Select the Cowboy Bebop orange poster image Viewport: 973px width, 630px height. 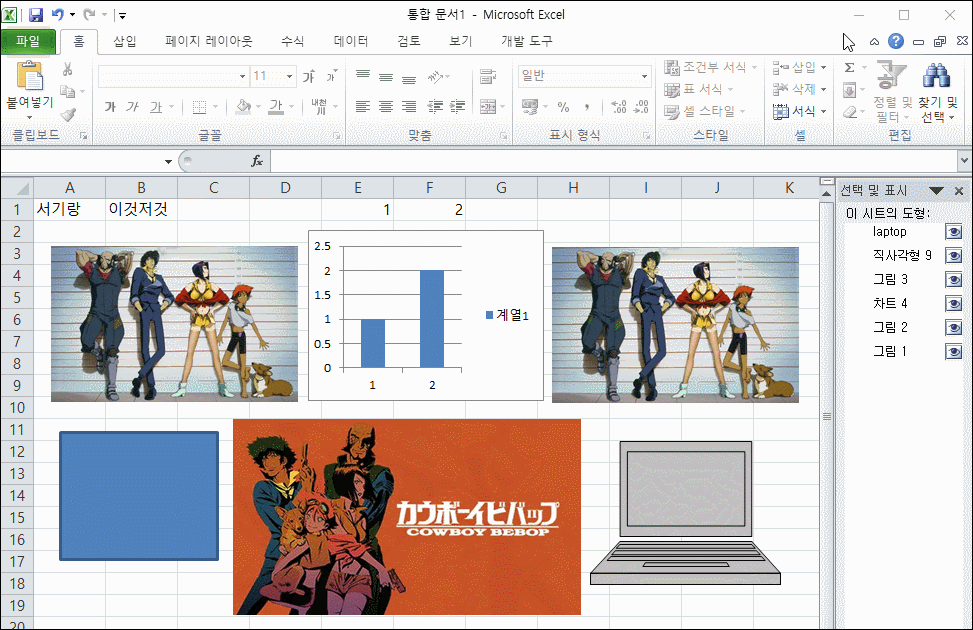pyautogui.click(x=406, y=516)
